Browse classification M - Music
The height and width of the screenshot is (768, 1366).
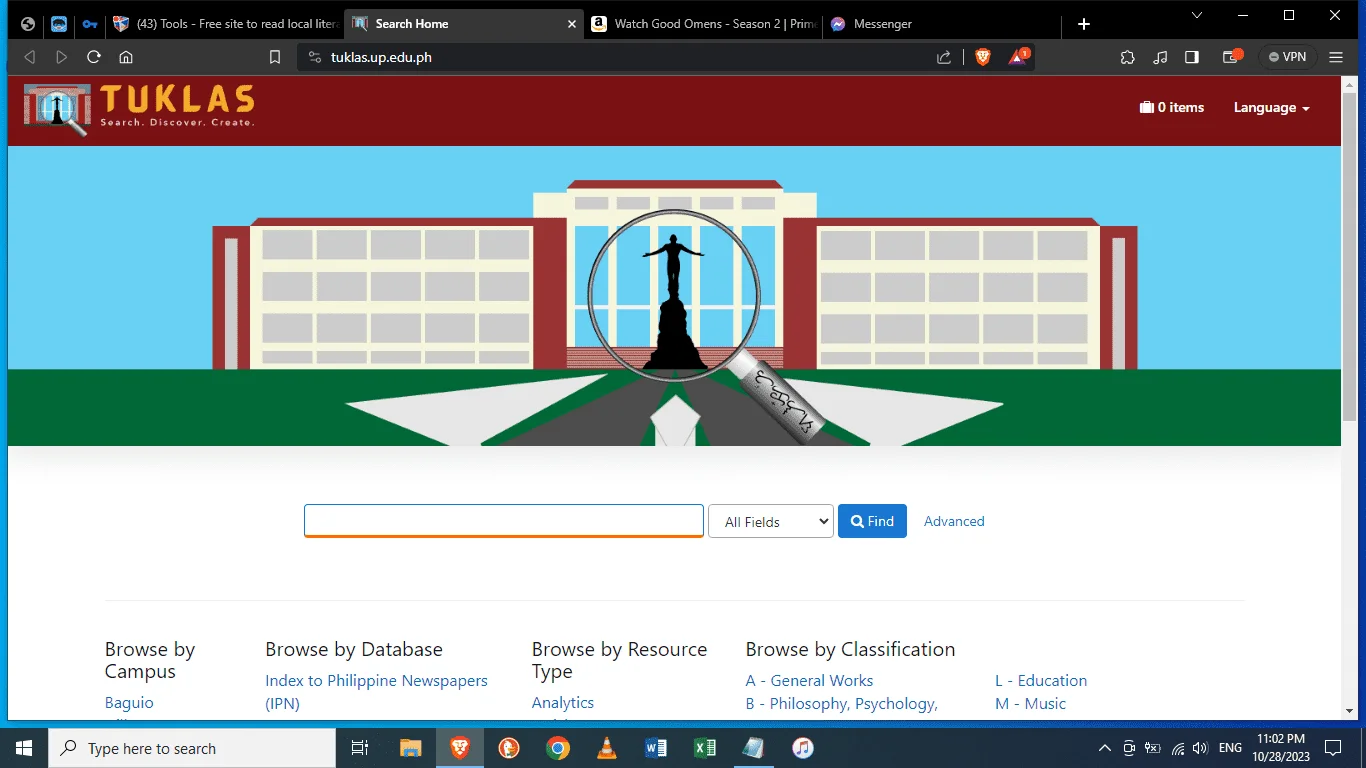[1031, 704]
